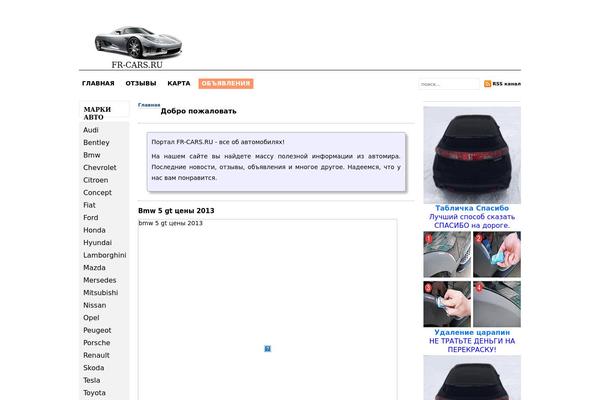Select Bentley in car brands list
The height and width of the screenshot is (400, 600).
(x=96, y=142)
